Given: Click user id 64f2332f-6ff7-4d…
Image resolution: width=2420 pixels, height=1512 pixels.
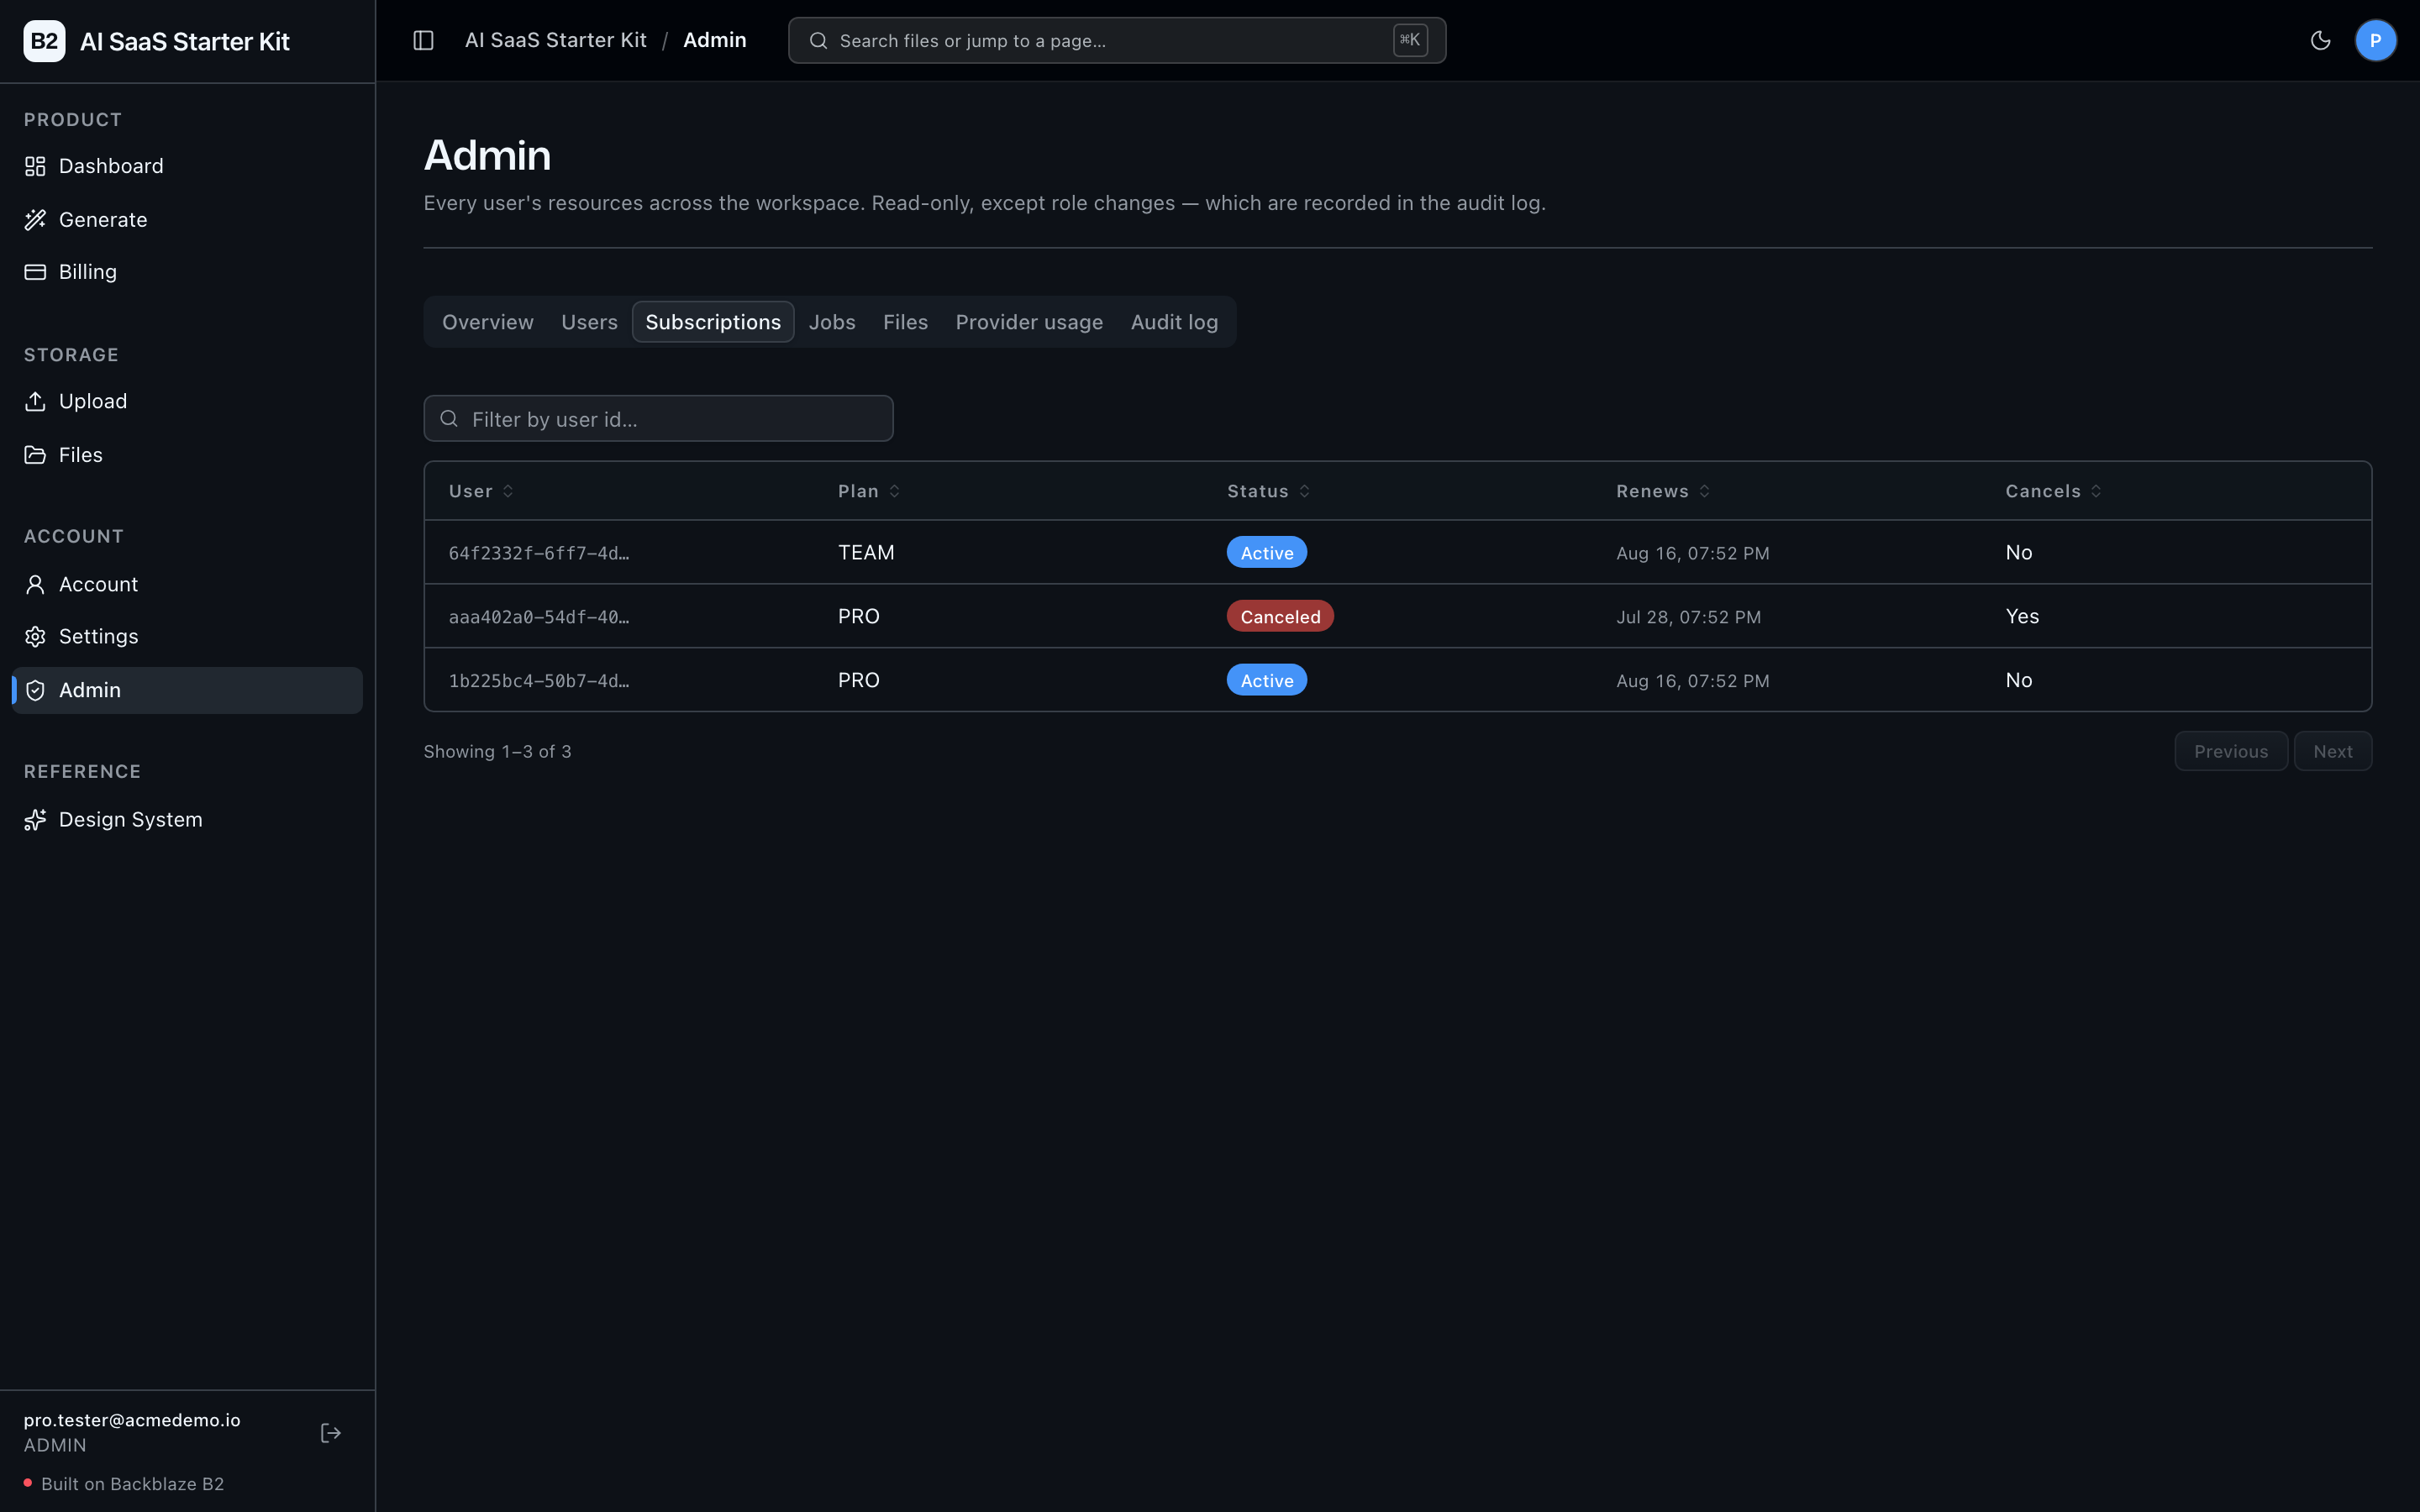Looking at the screenshot, I should tap(539, 553).
